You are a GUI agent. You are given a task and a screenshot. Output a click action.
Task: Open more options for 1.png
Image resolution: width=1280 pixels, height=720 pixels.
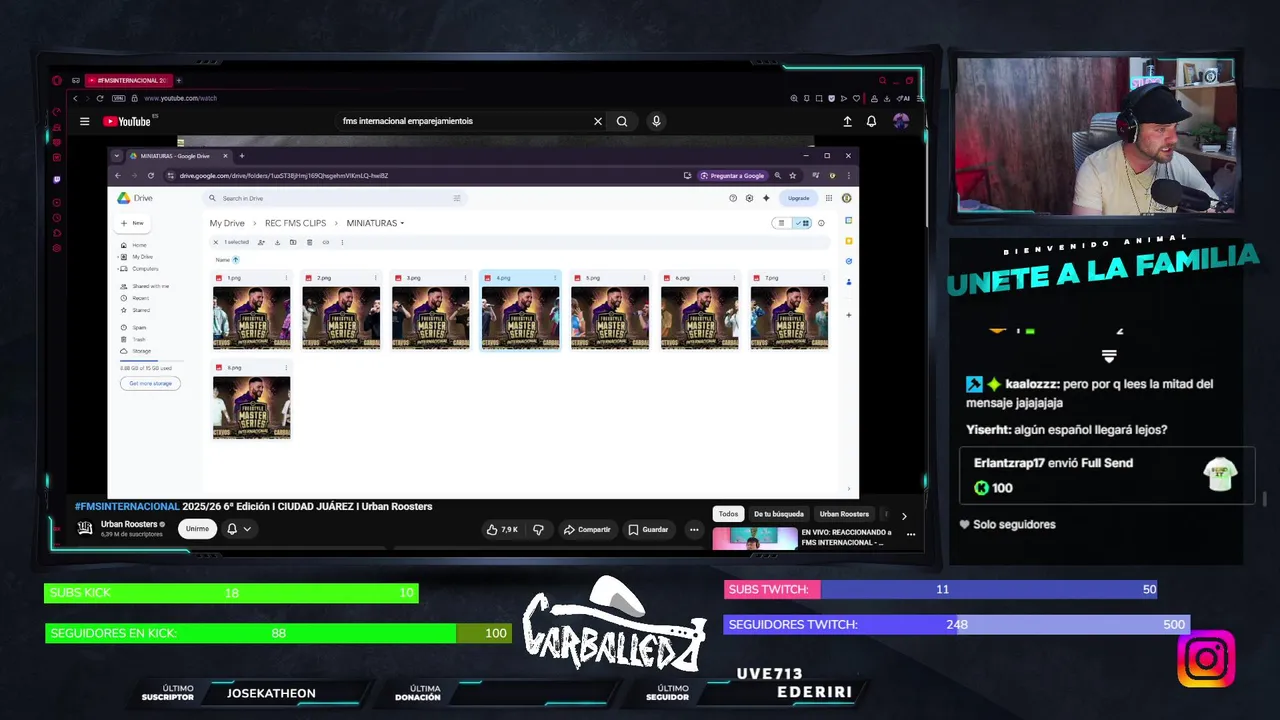click(286, 278)
